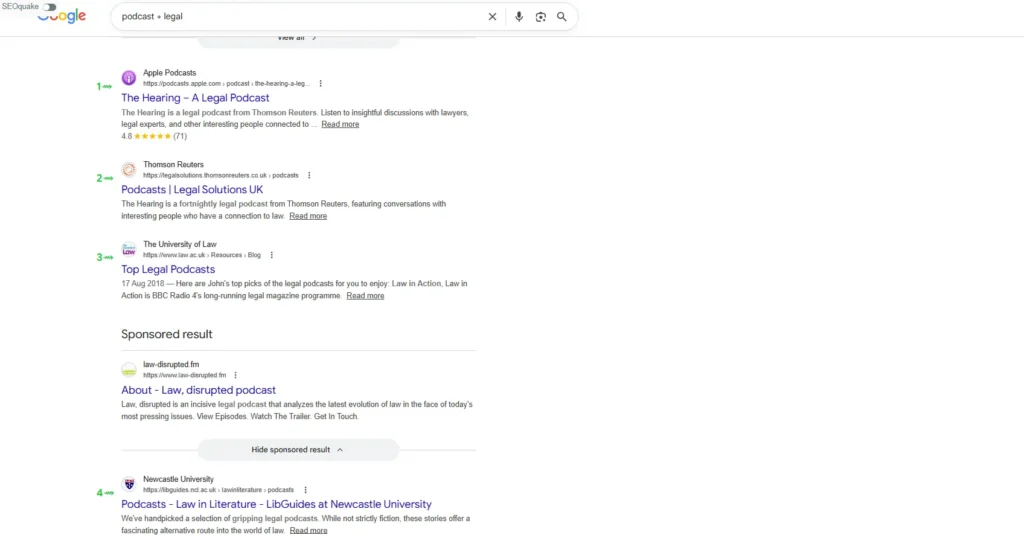Open 'Podcasts | Legal Solutions UK' link
This screenshot has height=535, width=1024.
[192, 189]
